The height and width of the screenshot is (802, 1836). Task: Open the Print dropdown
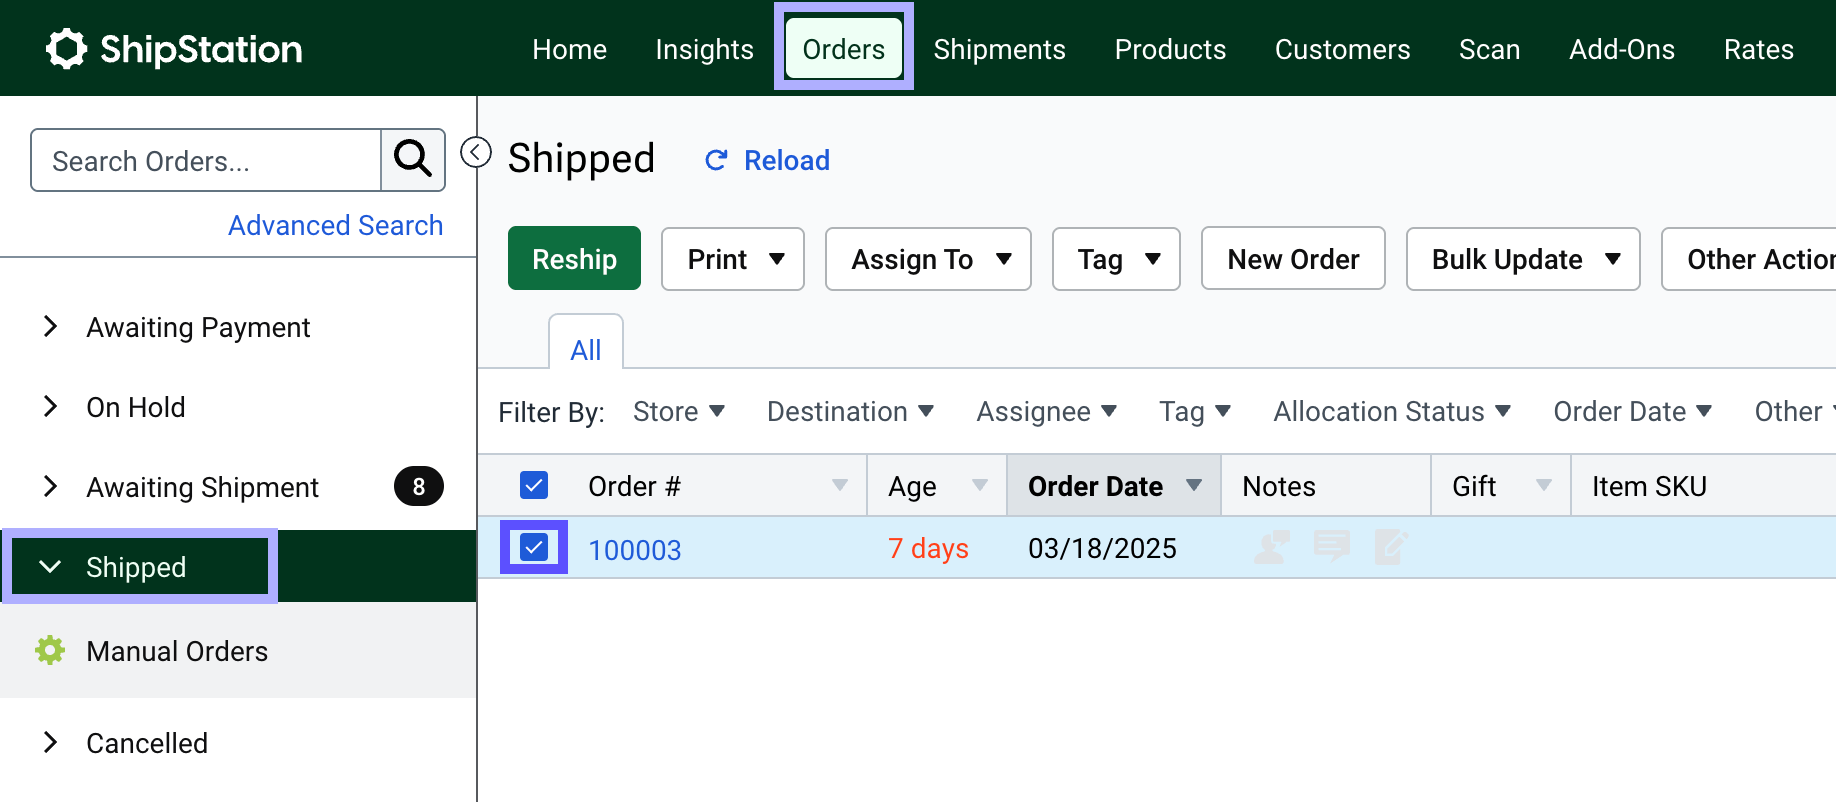[x=733, y=259]
